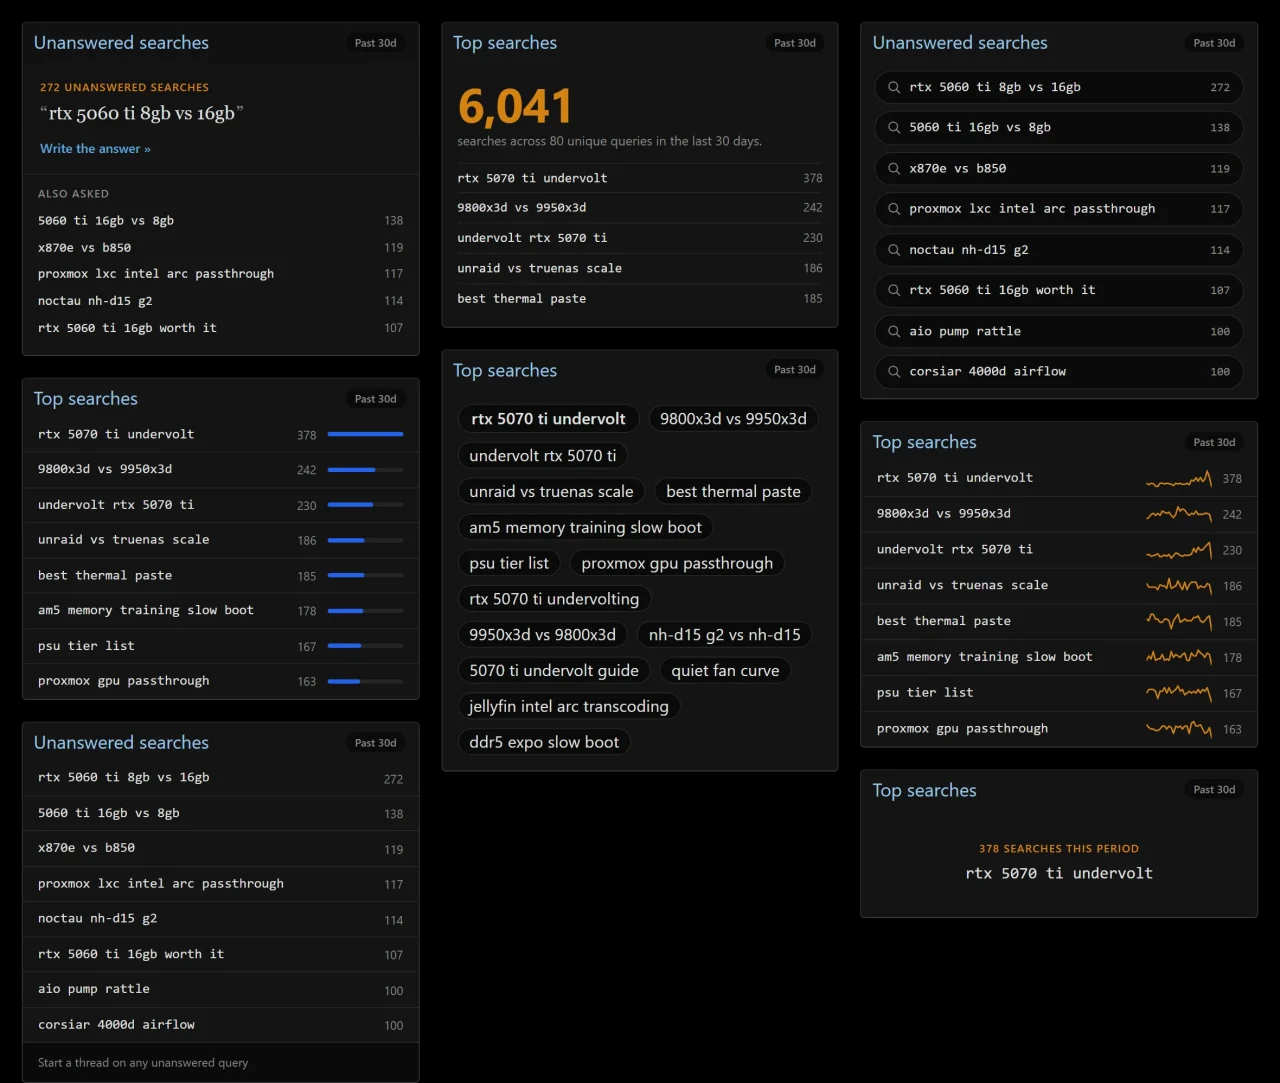Click '272 UNANSWERED SEARCHES' orange label
The height and width of the screenshot is (1083, 1280).
click(124, 88)
